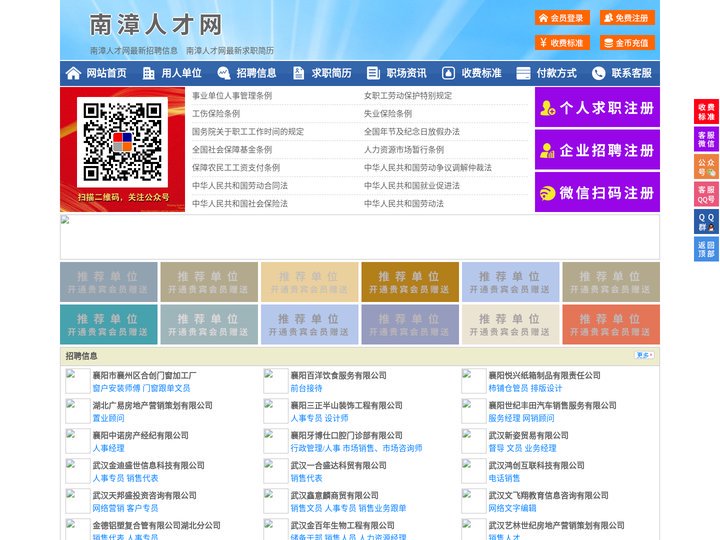
Task: Click the coral red 推荐单位 tile
Action: pyautogui.click(x=611, y=324)
